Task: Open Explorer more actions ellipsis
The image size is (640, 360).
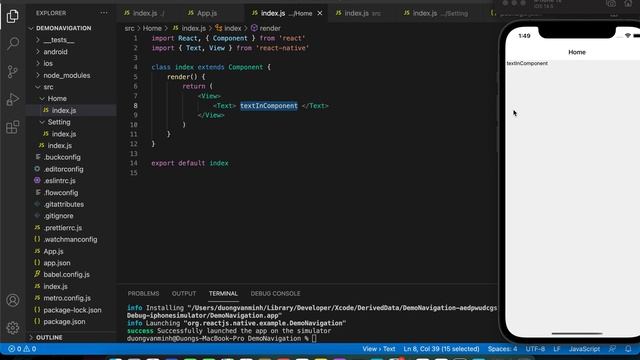Action: pyautogui.click(x=104, y=13)
